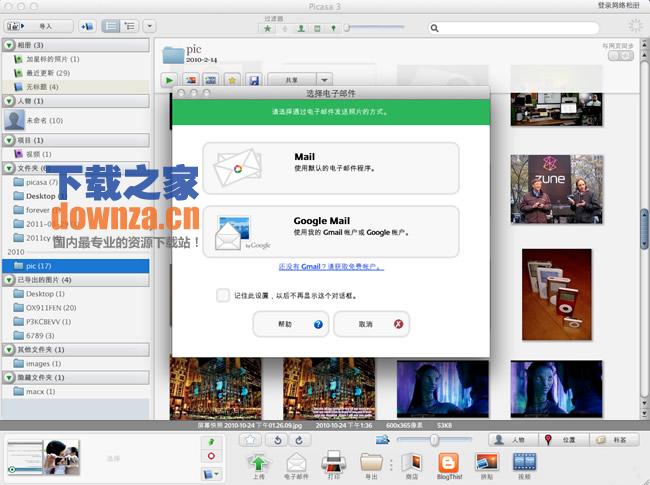
Task: Click the 共享 share button
Action: 292,80
